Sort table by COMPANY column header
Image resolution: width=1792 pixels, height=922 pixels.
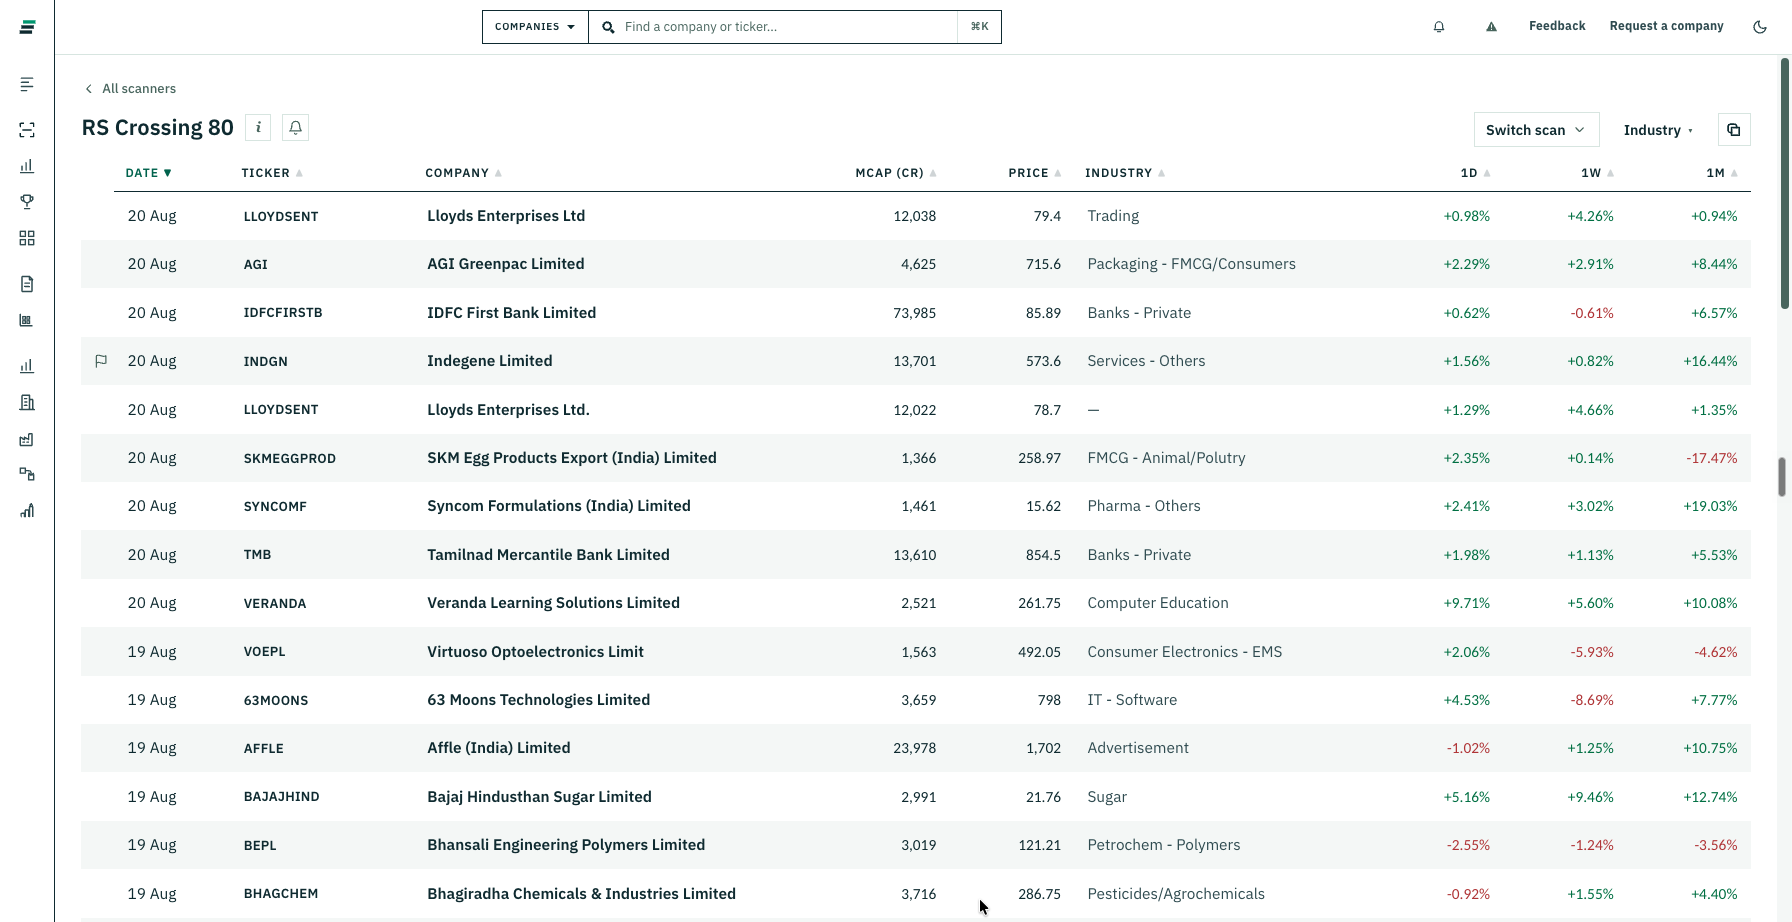[464, 173]
